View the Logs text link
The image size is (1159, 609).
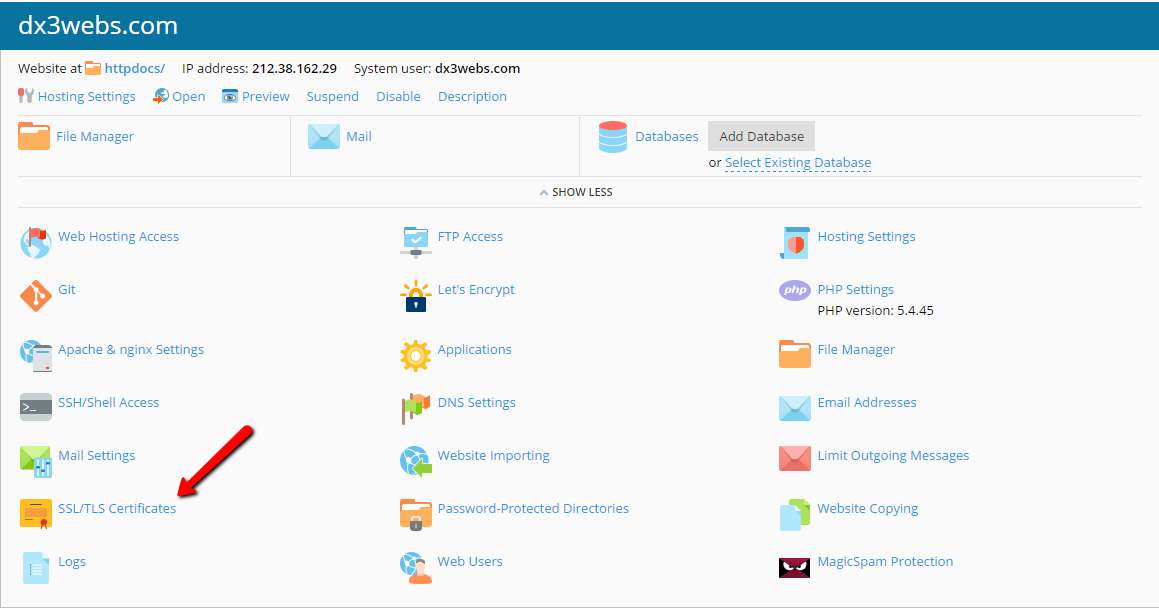[x=72, y=562]
